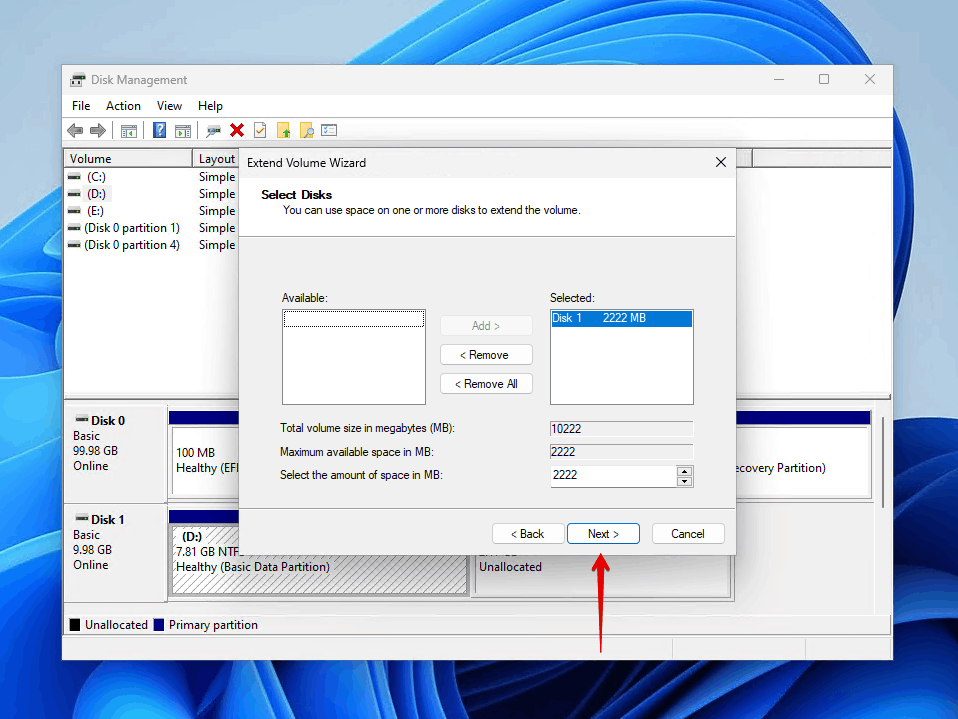Open the View menu
This screenshot has height=719, width=958.
[169, 105]
